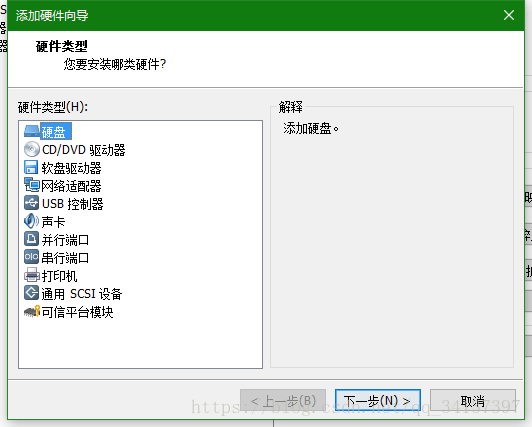Click the parallel port (并行端口) icon
This screenshot has height=427, width=532.
point(31,239)
